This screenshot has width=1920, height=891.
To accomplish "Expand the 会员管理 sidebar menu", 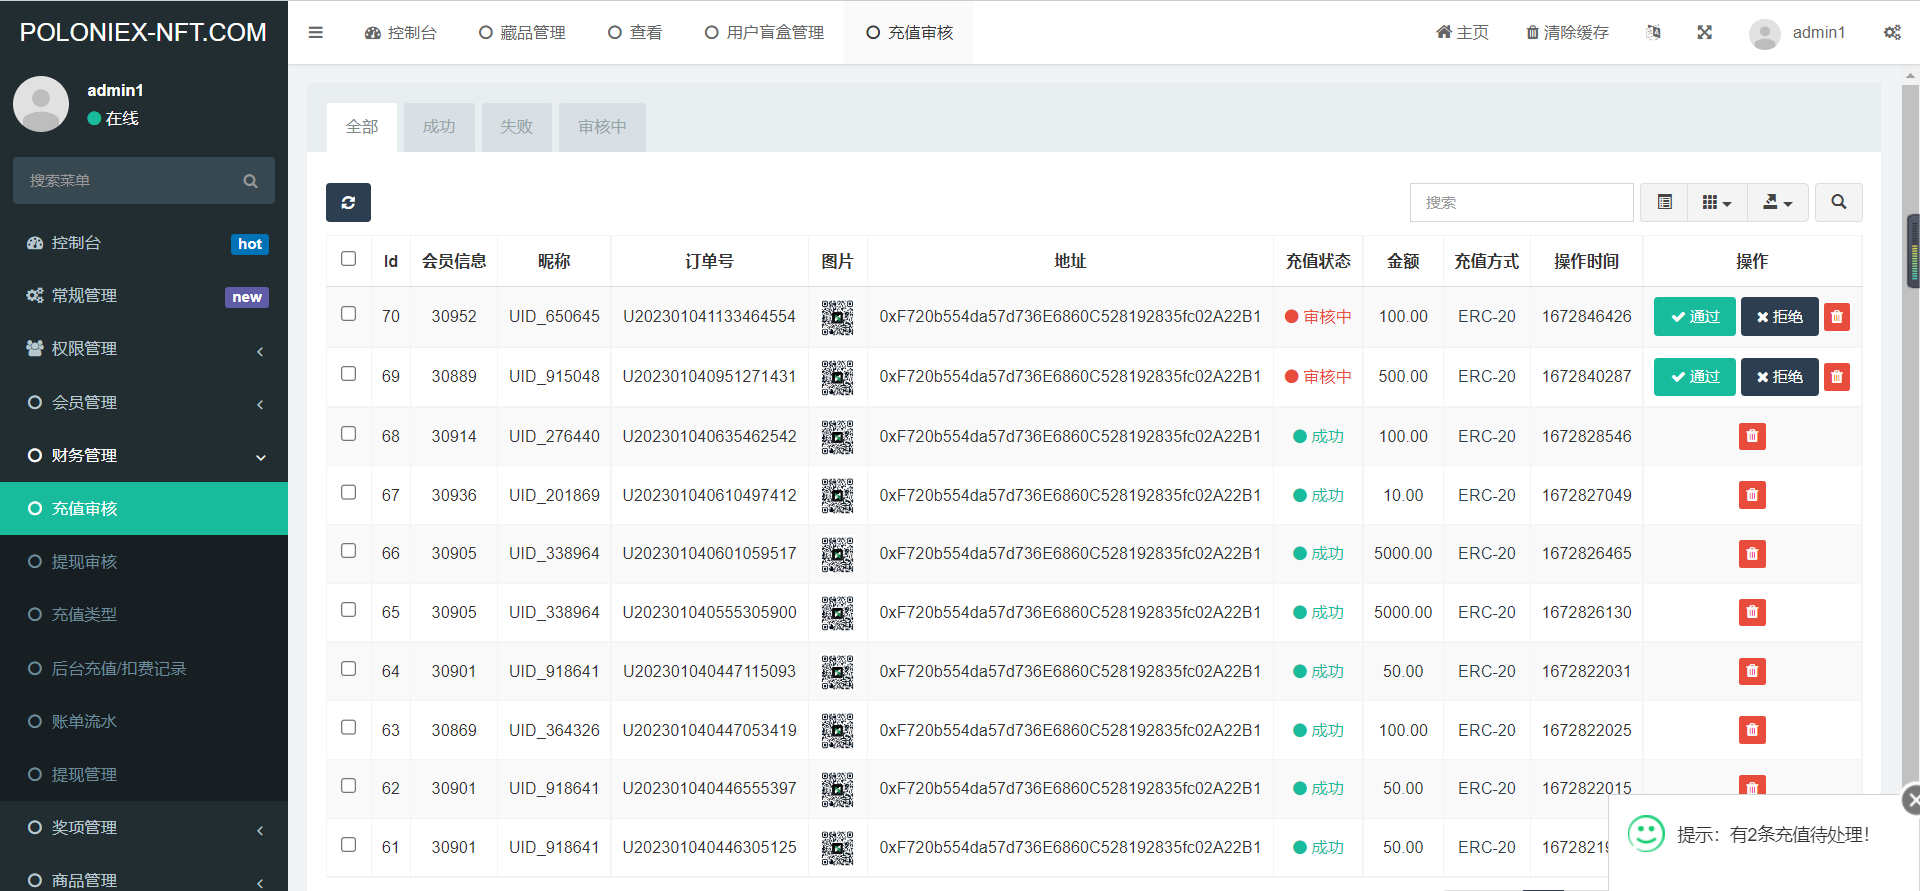I will pos(144,402).
